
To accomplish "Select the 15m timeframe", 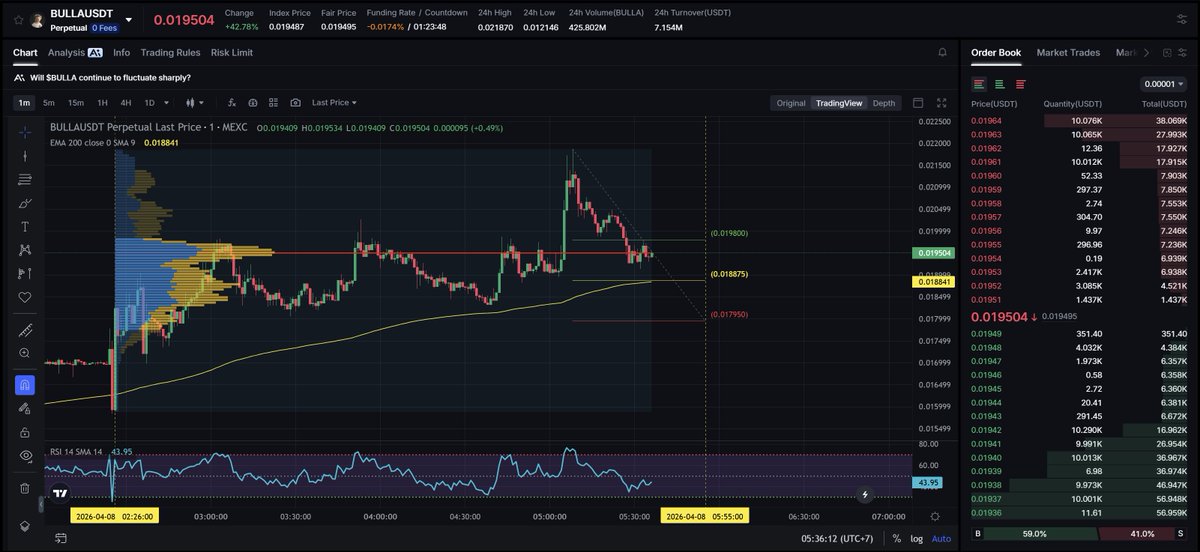I will [75, 102].
